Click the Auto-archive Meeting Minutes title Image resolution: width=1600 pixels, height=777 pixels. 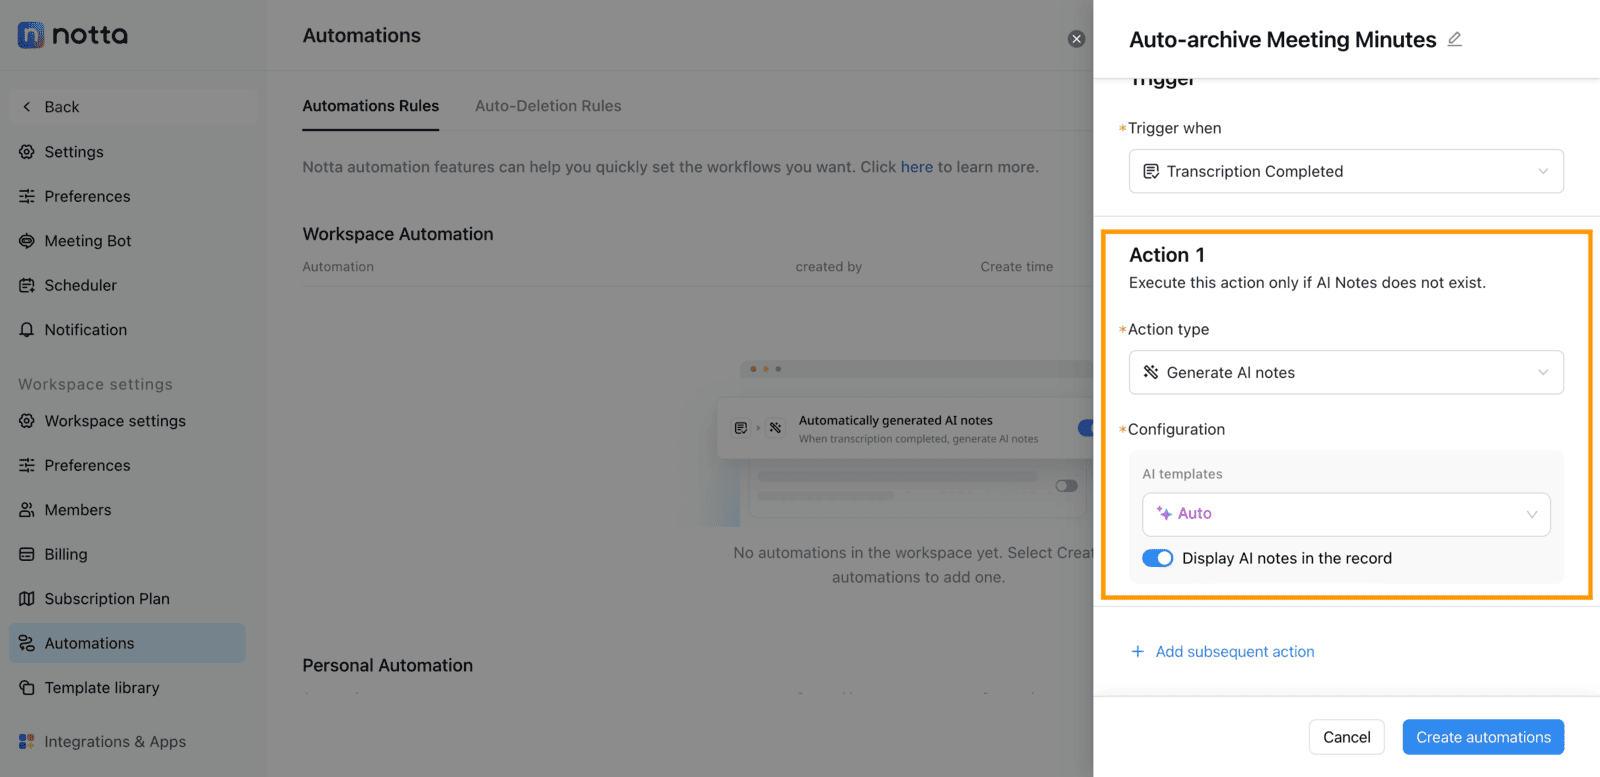1283,40
